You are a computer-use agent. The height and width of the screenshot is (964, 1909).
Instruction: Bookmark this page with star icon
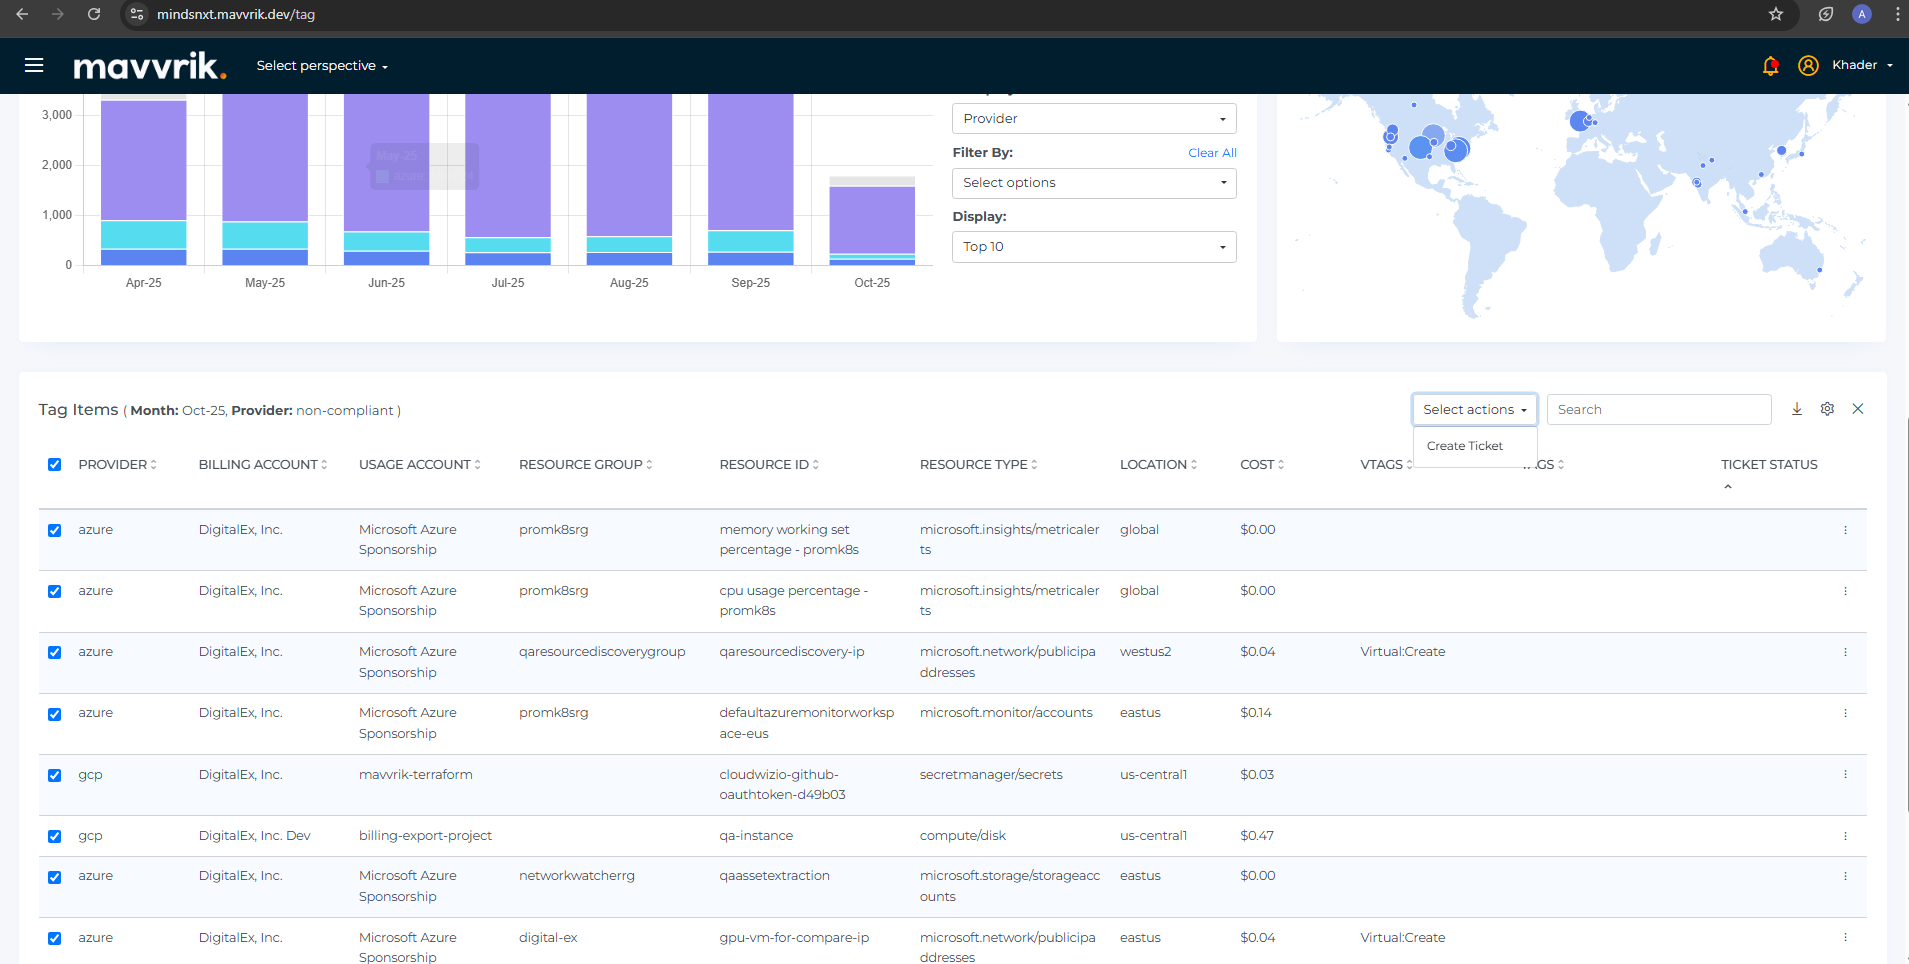point(1776,14)
